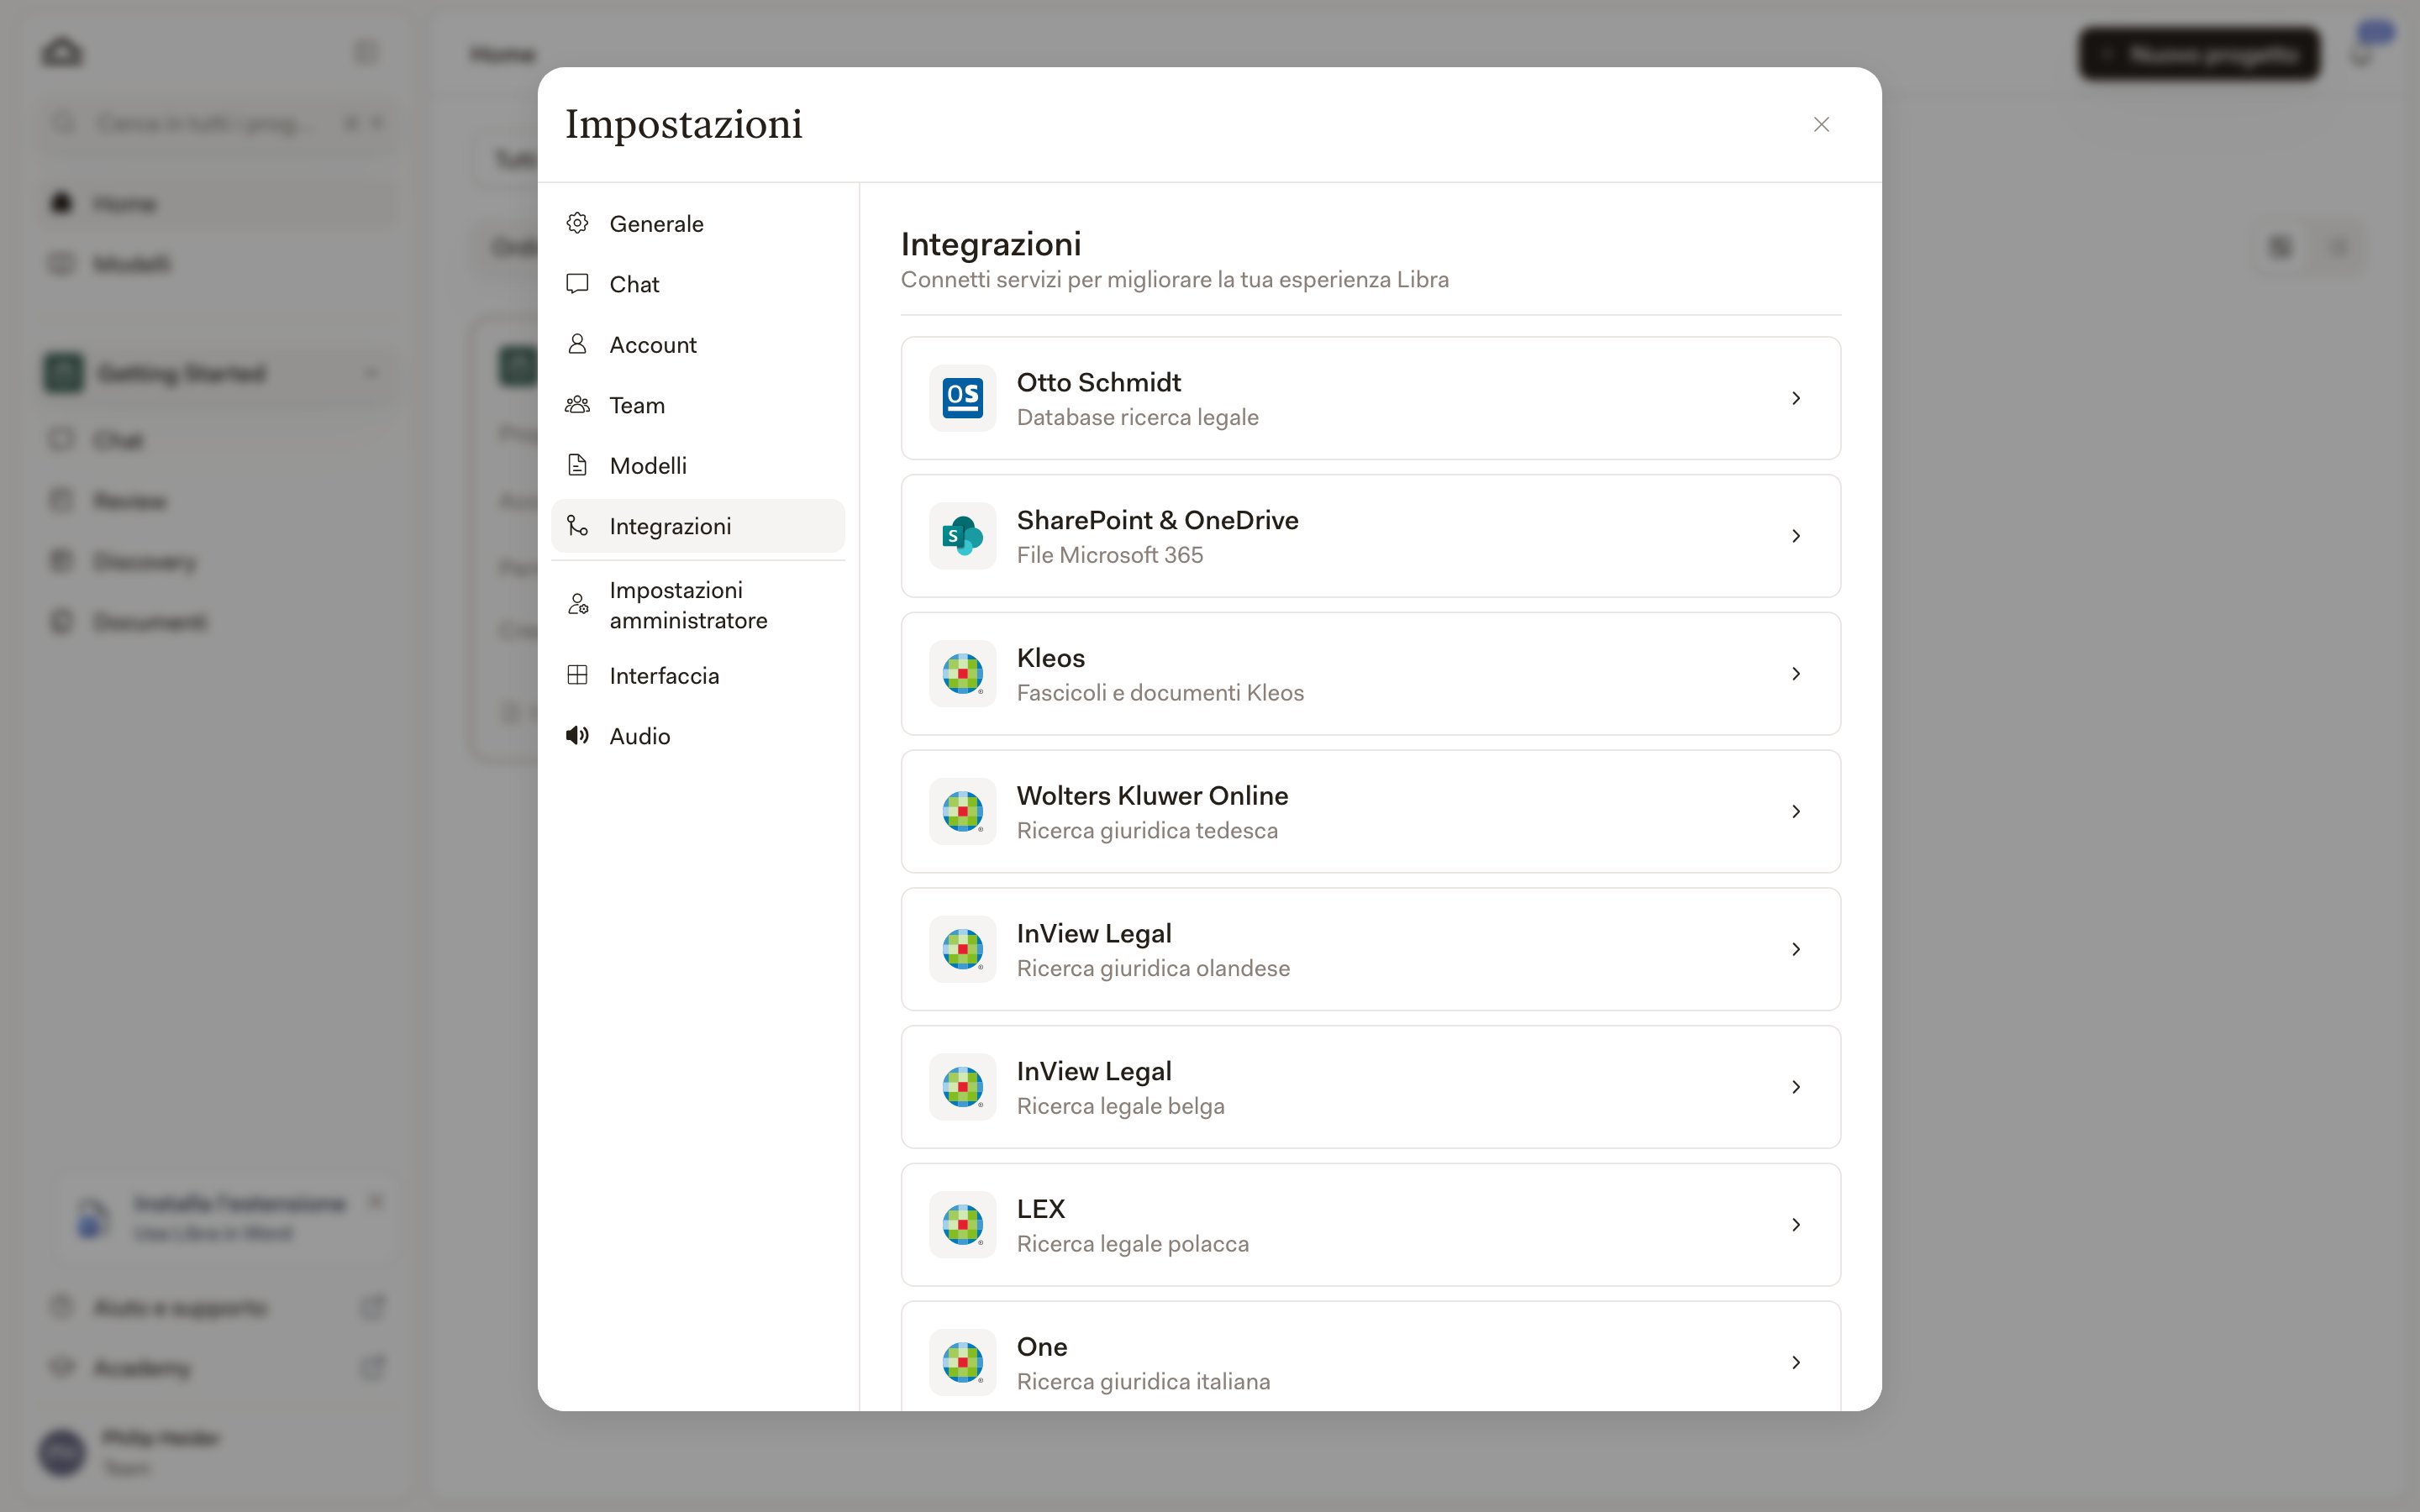2420x1512 pixels.
Task: Click Nuovo progetto button in background
Action: (2199, 53)
